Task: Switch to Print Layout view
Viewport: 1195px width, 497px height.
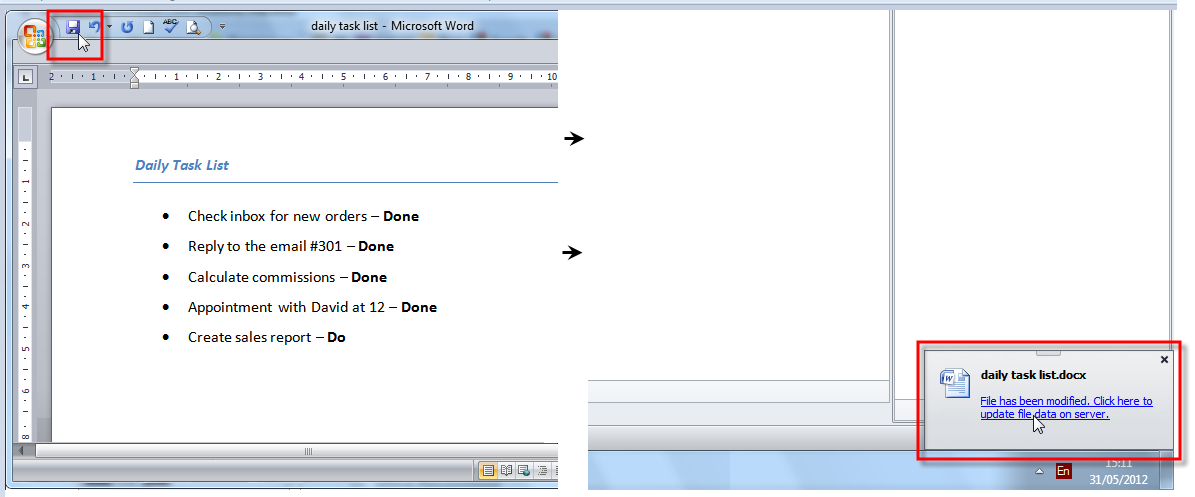Action: 488,470
